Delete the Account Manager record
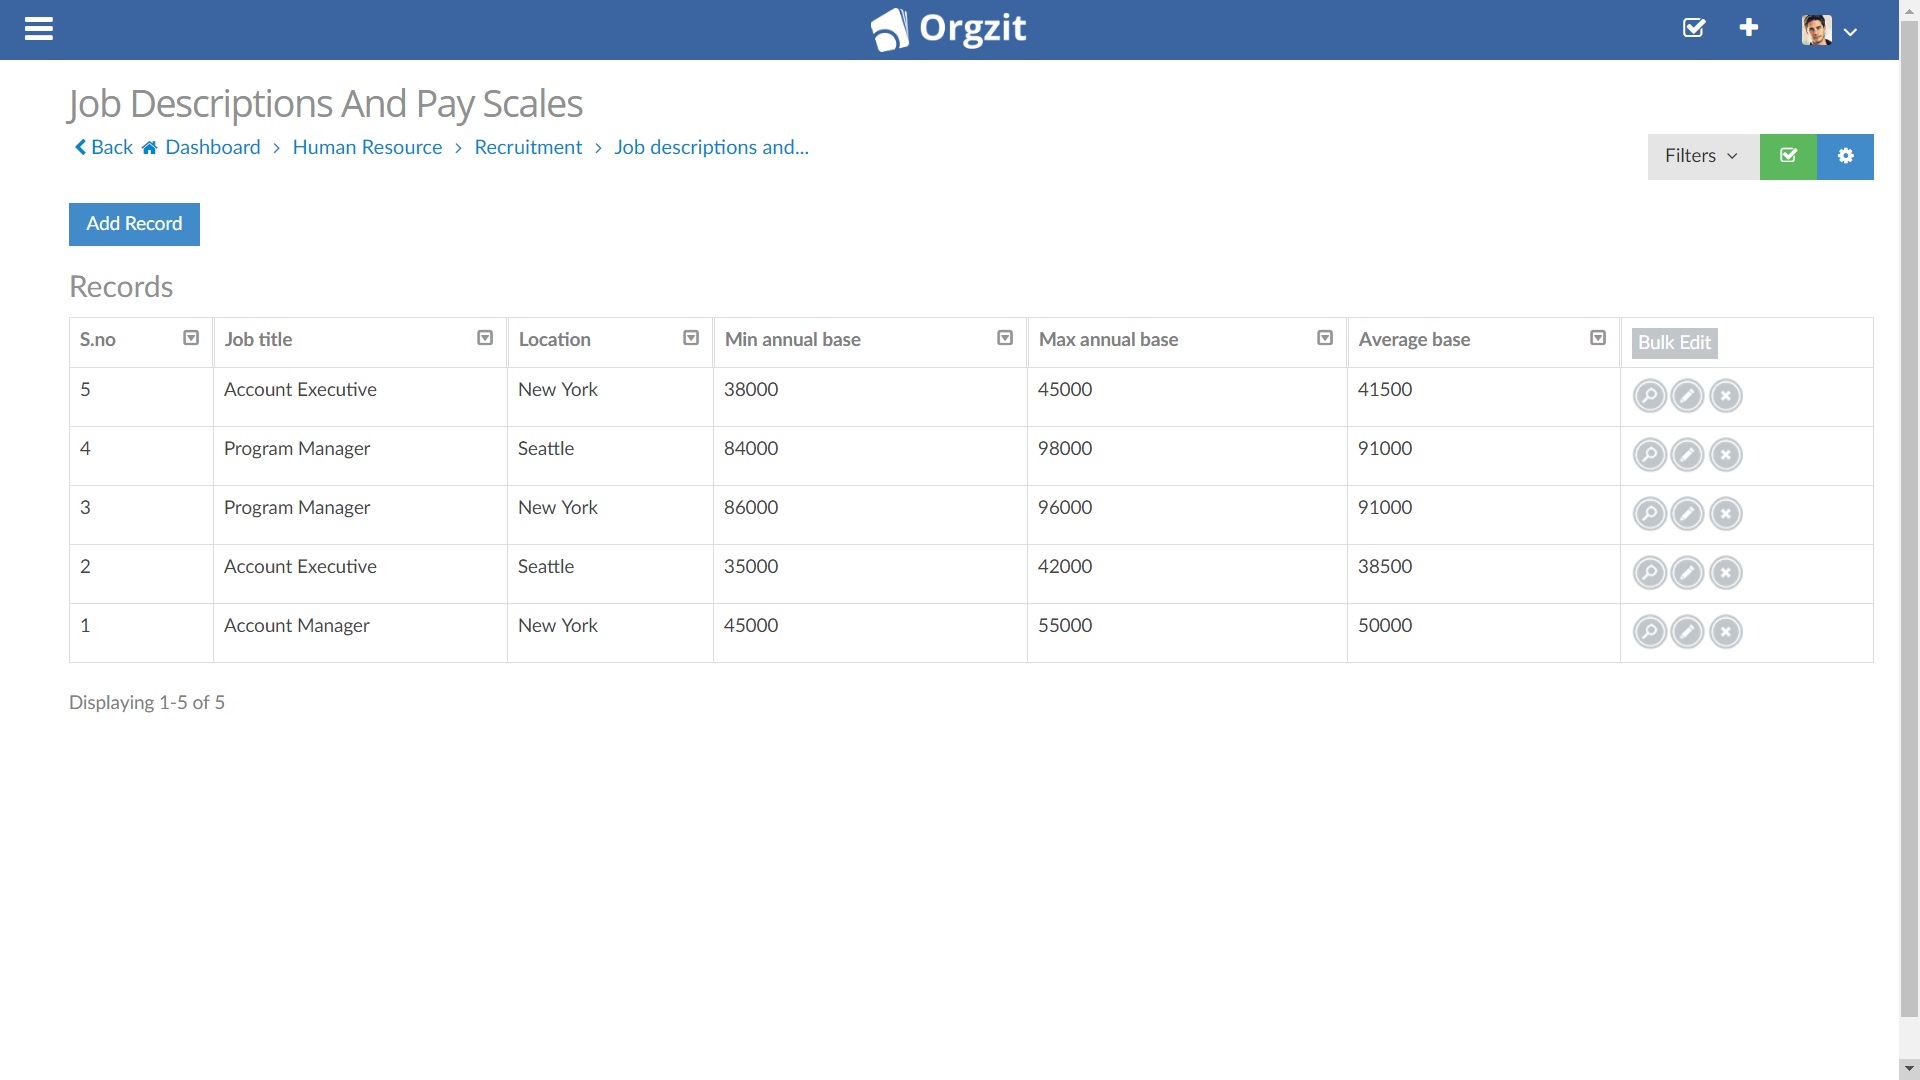The height and width of the screenshot is (1080, 1920). 1725,632
